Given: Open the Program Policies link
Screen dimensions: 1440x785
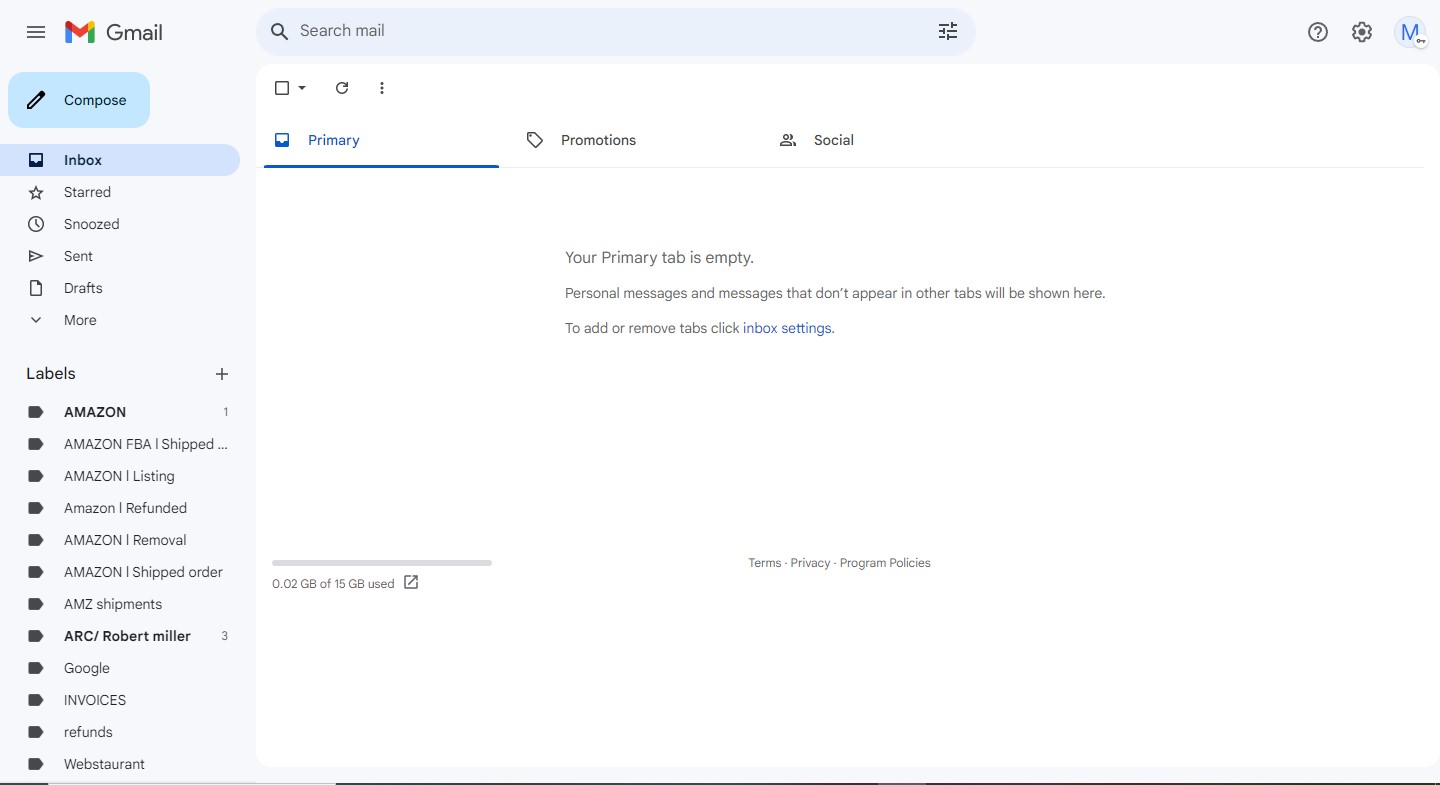Looking at the screenshot, I should (885, 563).
